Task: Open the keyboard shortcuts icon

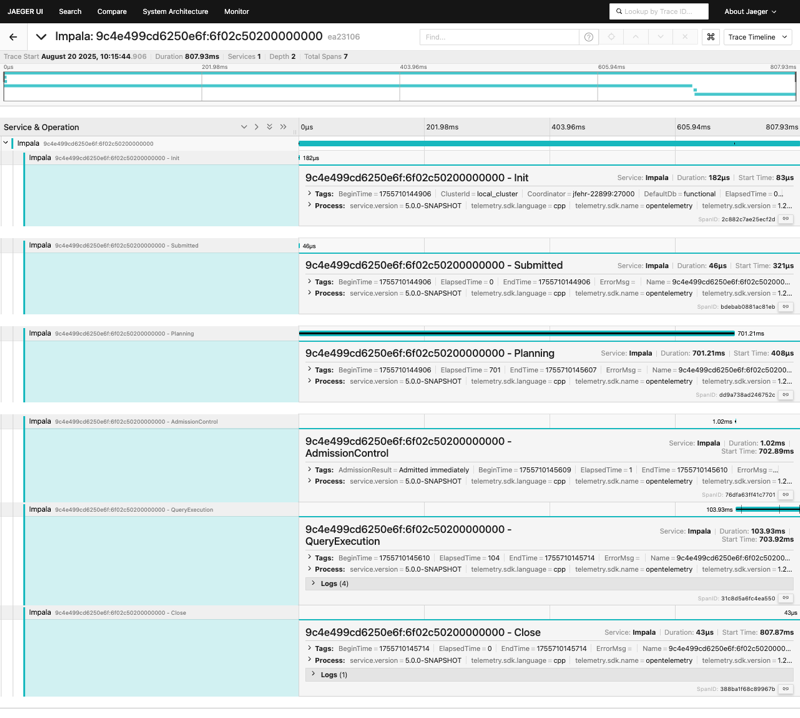Action: click(711, 37)
